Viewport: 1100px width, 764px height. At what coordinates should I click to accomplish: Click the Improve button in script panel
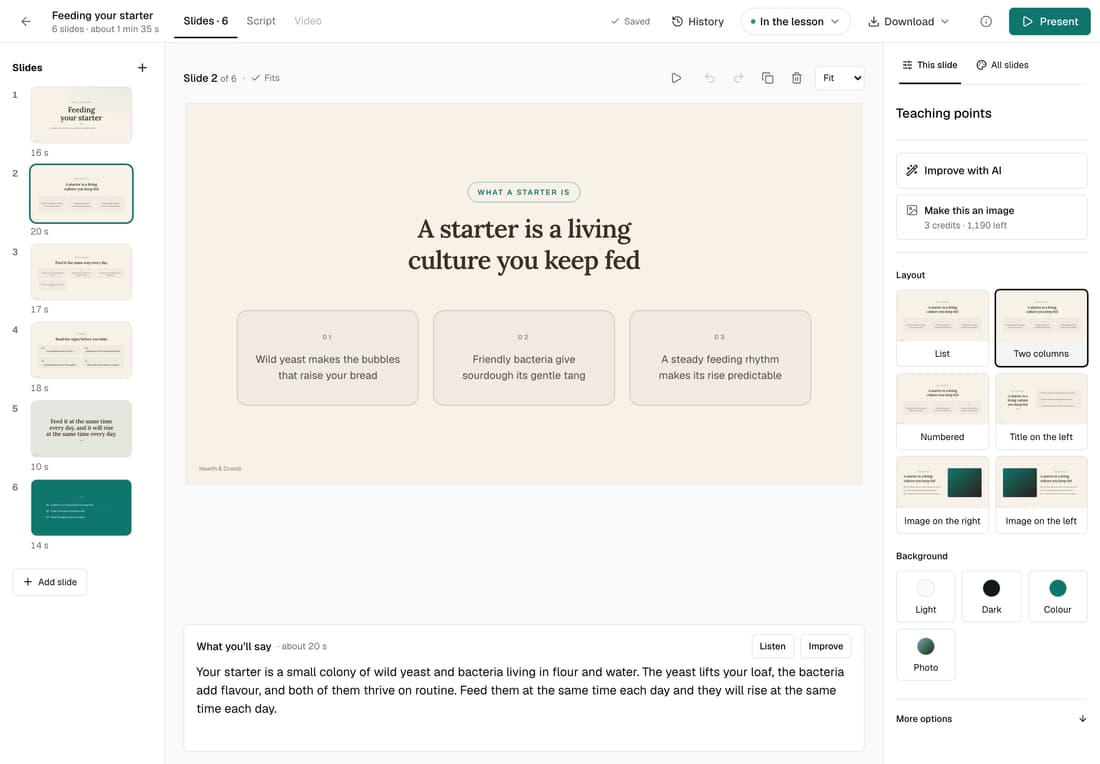coord(826,646)
